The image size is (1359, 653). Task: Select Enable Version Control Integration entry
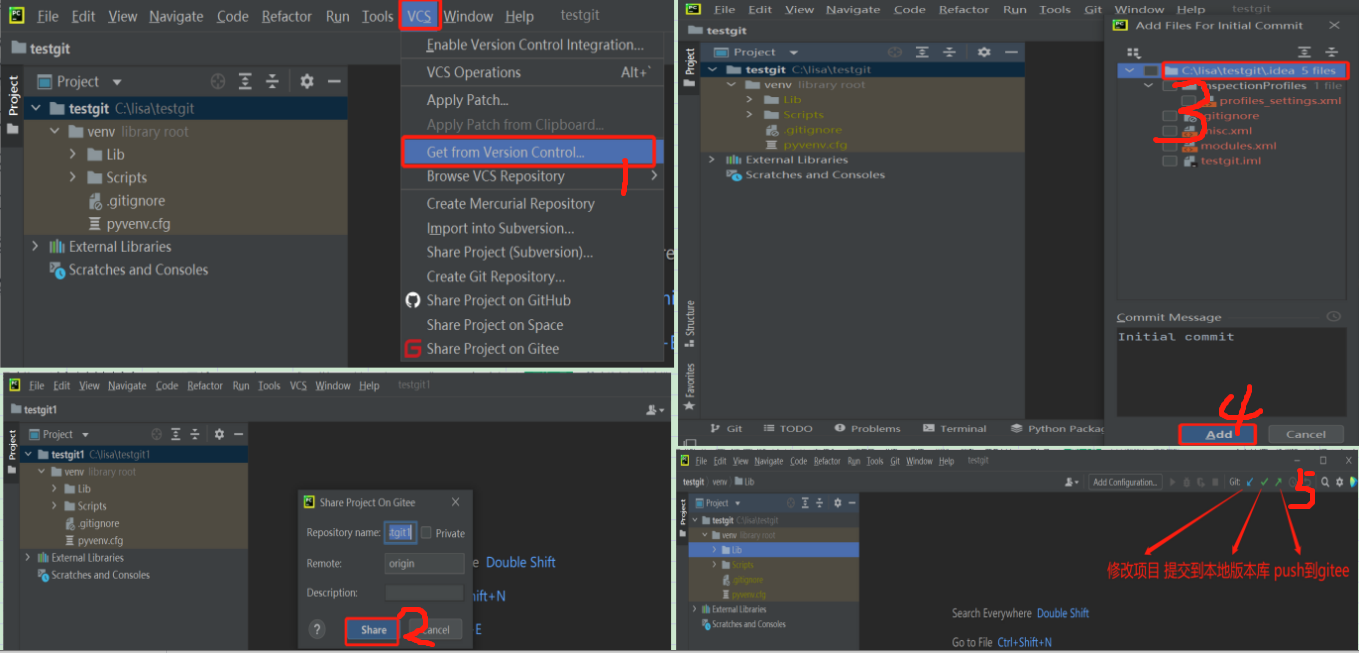coord(534,45)
